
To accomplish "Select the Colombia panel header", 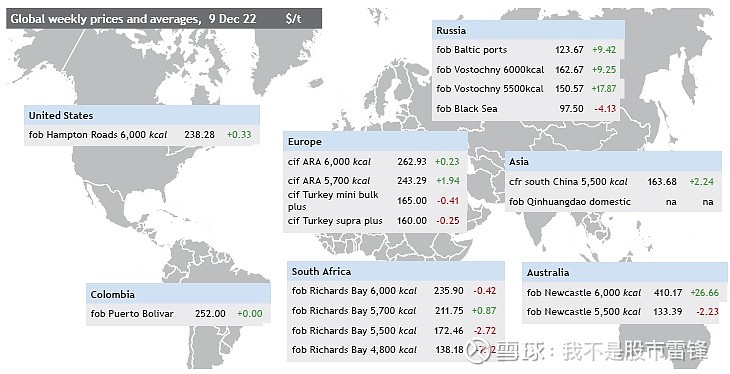I will point(178,294).
